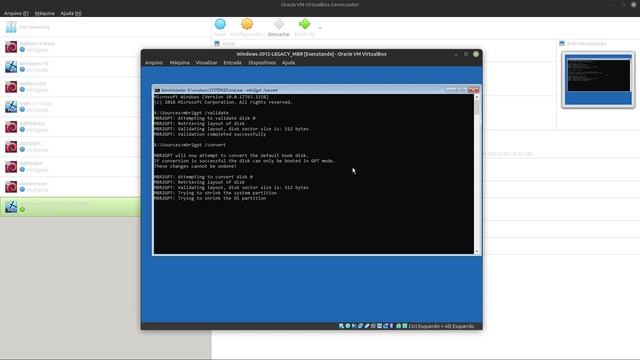Select the Debian11-Host virtual machine entry

70,47
